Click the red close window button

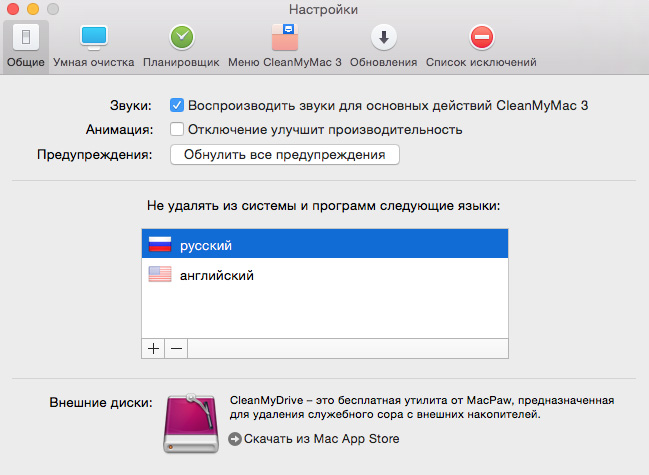tap(13, 9)
